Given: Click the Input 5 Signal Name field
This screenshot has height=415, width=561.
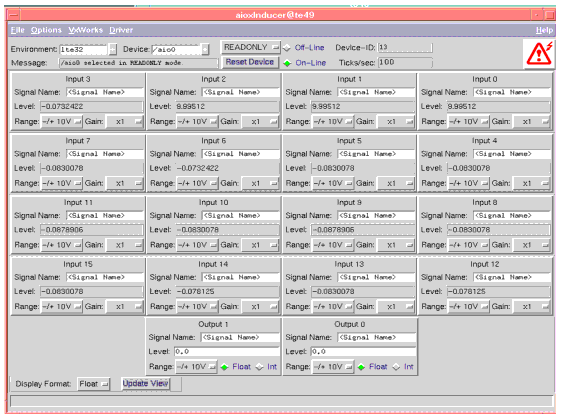Looking at the screenshot, I should [376, 154].
